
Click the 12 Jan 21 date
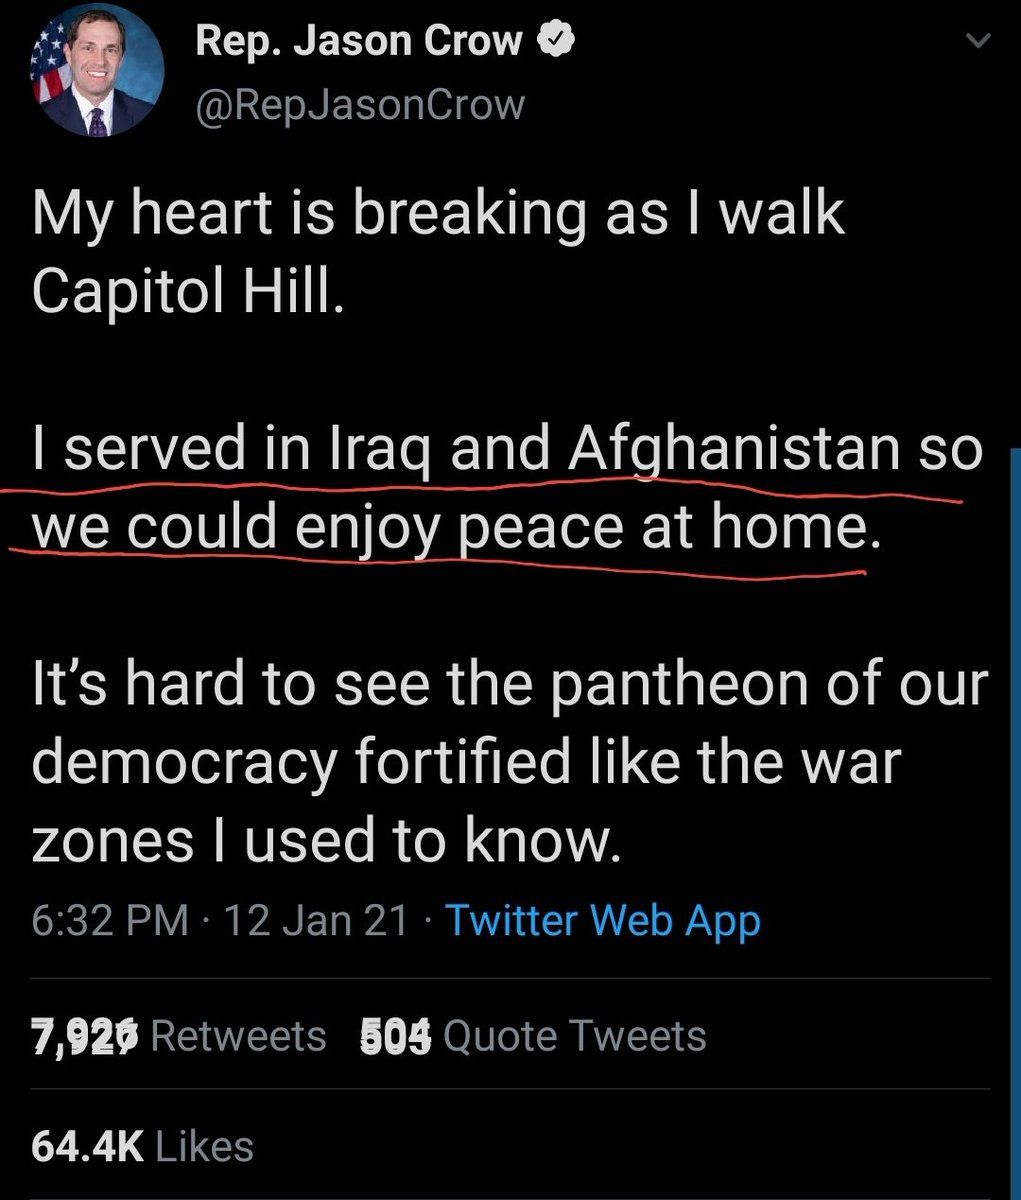pos(316,920)
